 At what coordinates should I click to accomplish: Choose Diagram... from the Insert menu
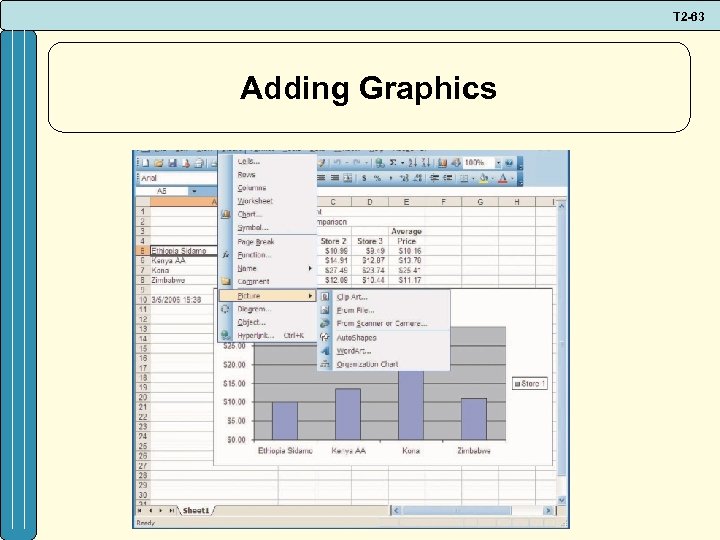tap(267, 309)
